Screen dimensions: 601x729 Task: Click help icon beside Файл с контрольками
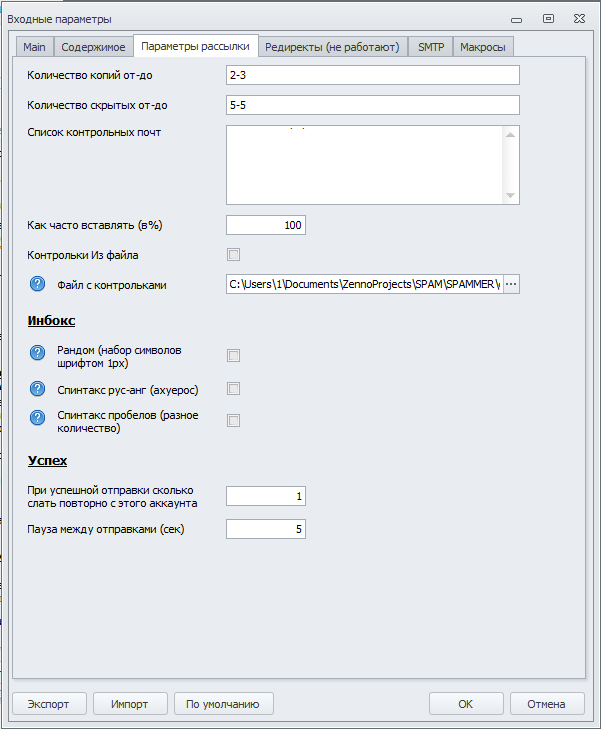pyautogui.click(x=39, y=284)
